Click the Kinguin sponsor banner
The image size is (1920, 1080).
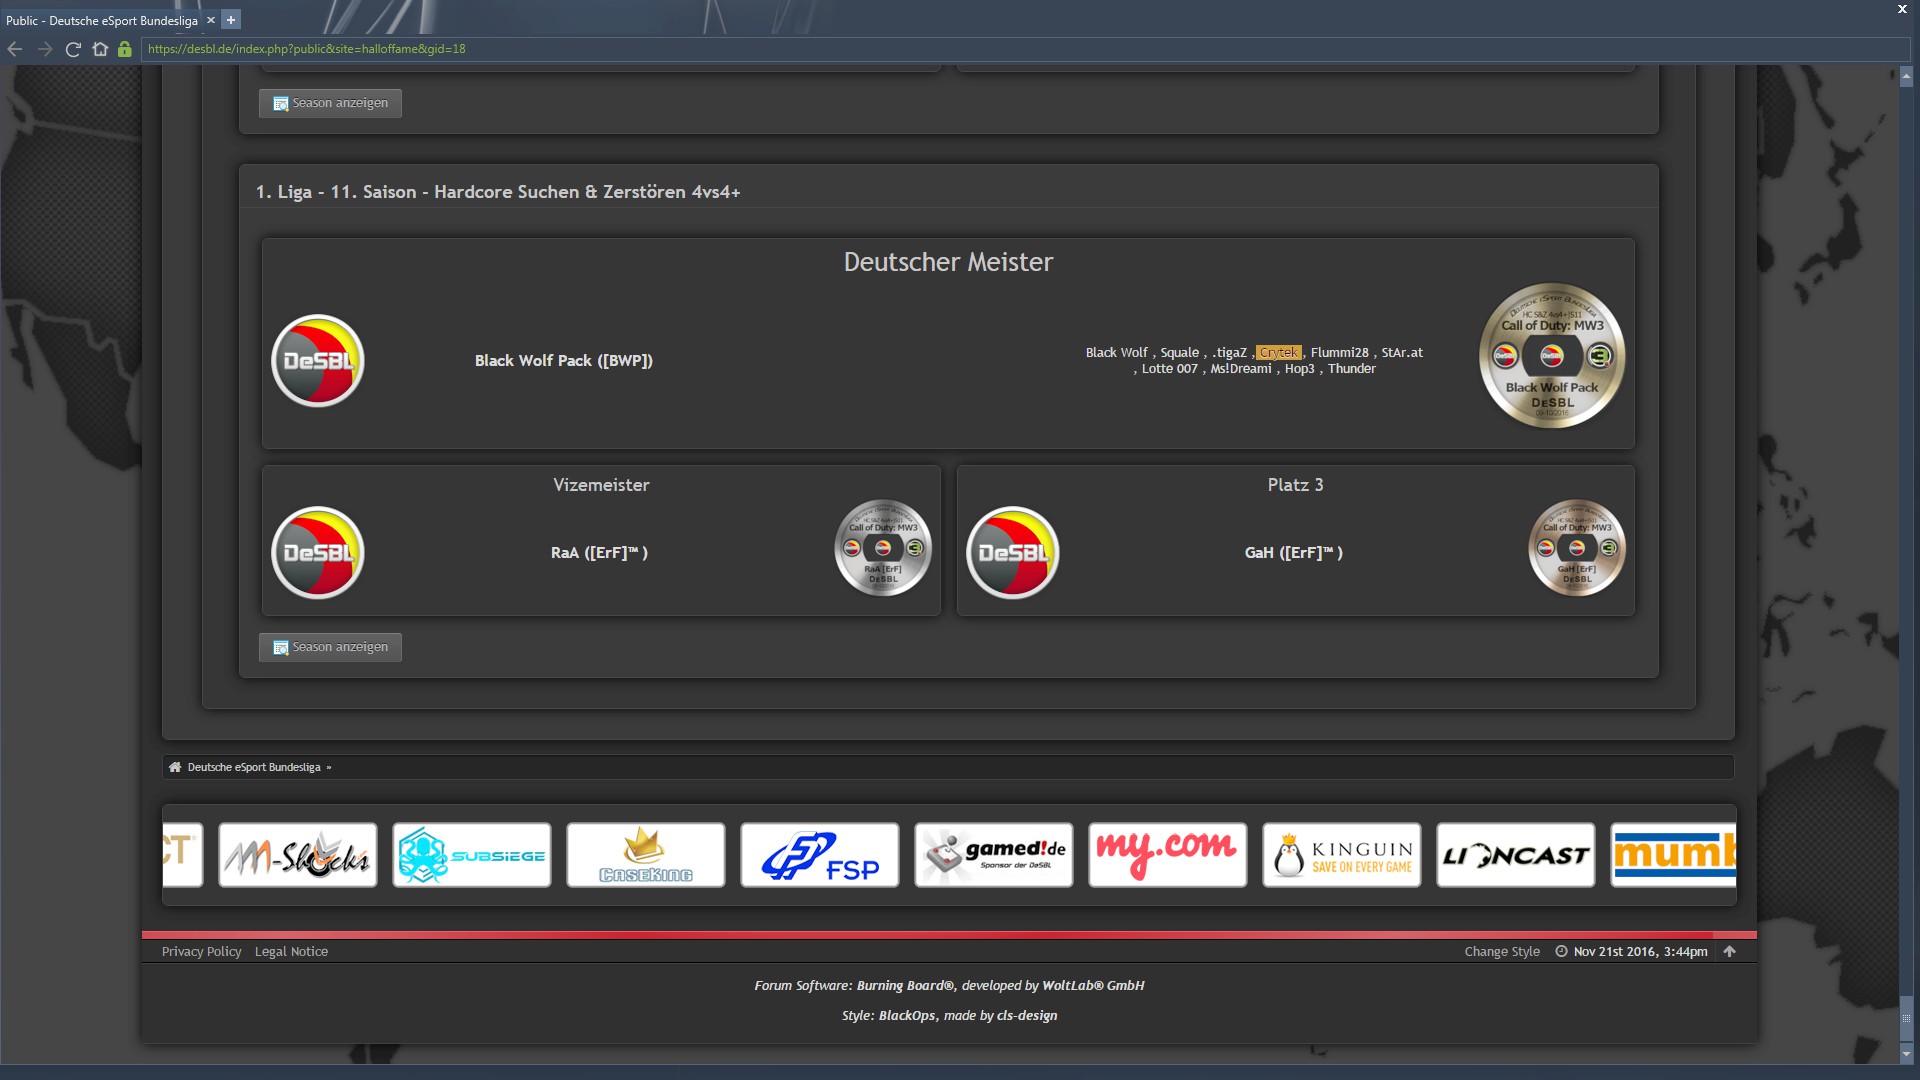1341,855
